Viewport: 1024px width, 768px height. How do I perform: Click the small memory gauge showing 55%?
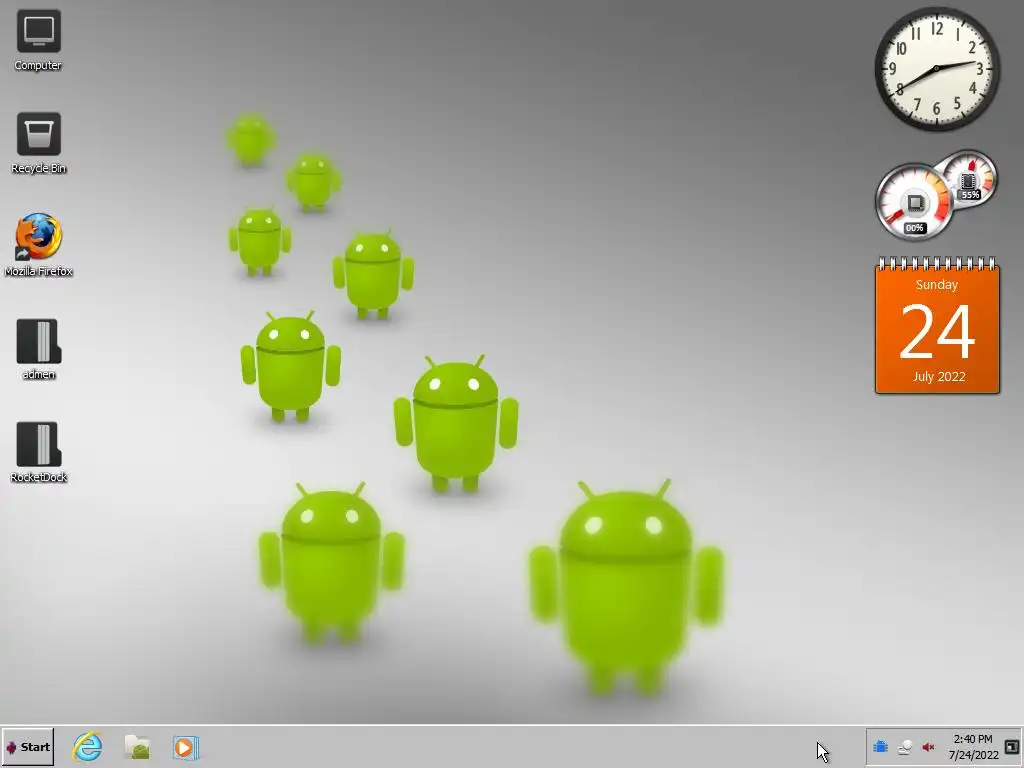(x=970, y=178)
